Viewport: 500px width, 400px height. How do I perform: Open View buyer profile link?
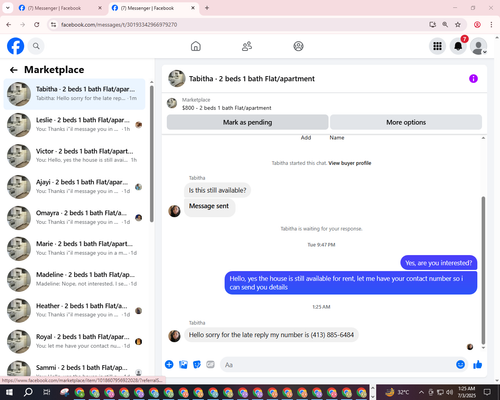point(350,163)
